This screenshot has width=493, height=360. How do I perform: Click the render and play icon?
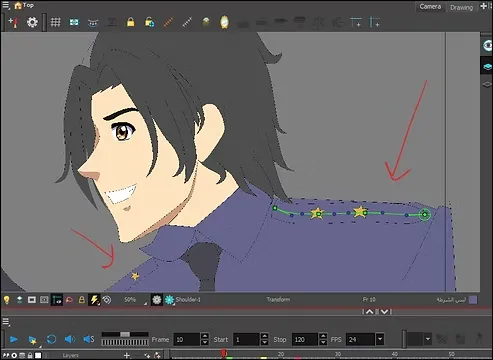(x=32, y=340)
